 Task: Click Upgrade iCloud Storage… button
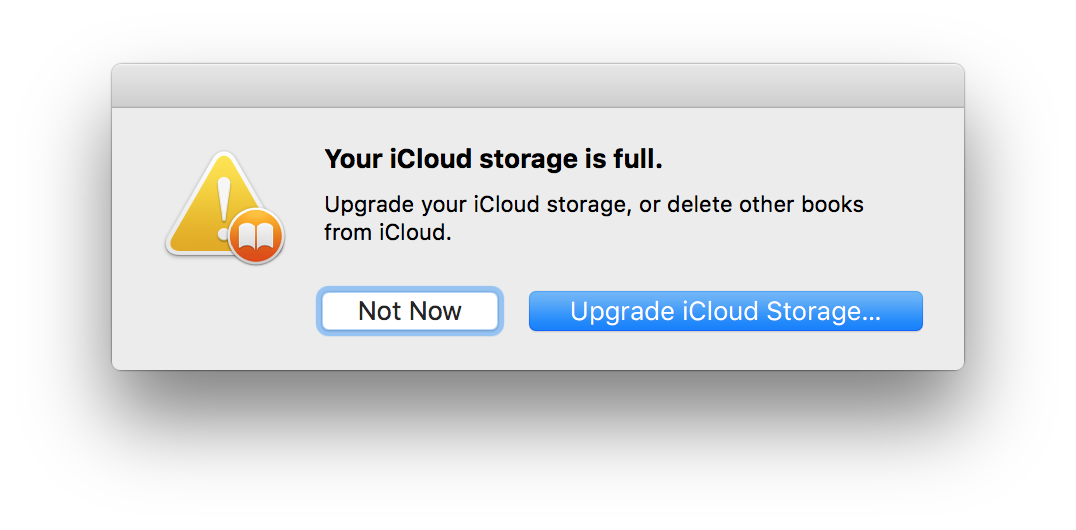coord(725,311)
